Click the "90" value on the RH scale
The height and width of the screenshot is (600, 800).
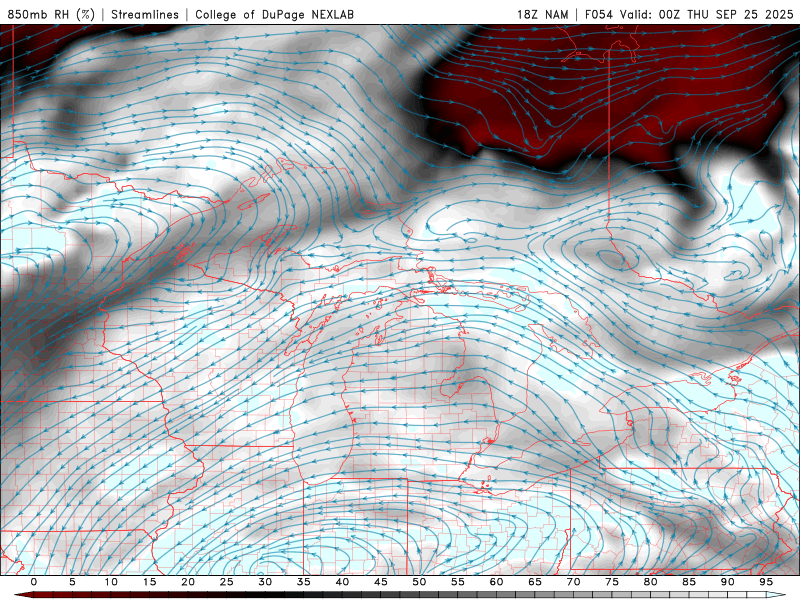point(727,582)
